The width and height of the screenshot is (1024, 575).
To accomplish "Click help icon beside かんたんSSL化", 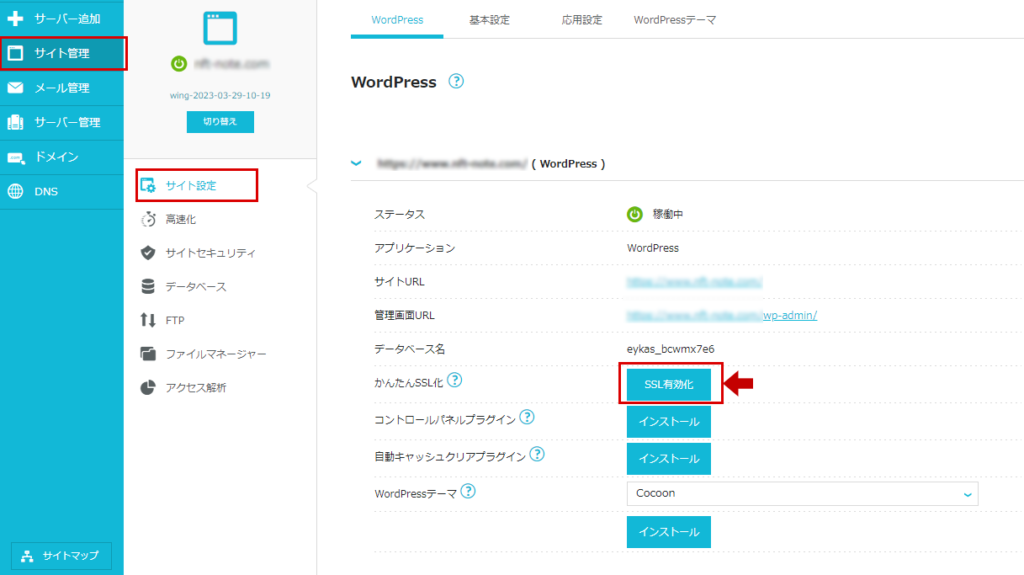I will 455,380.
